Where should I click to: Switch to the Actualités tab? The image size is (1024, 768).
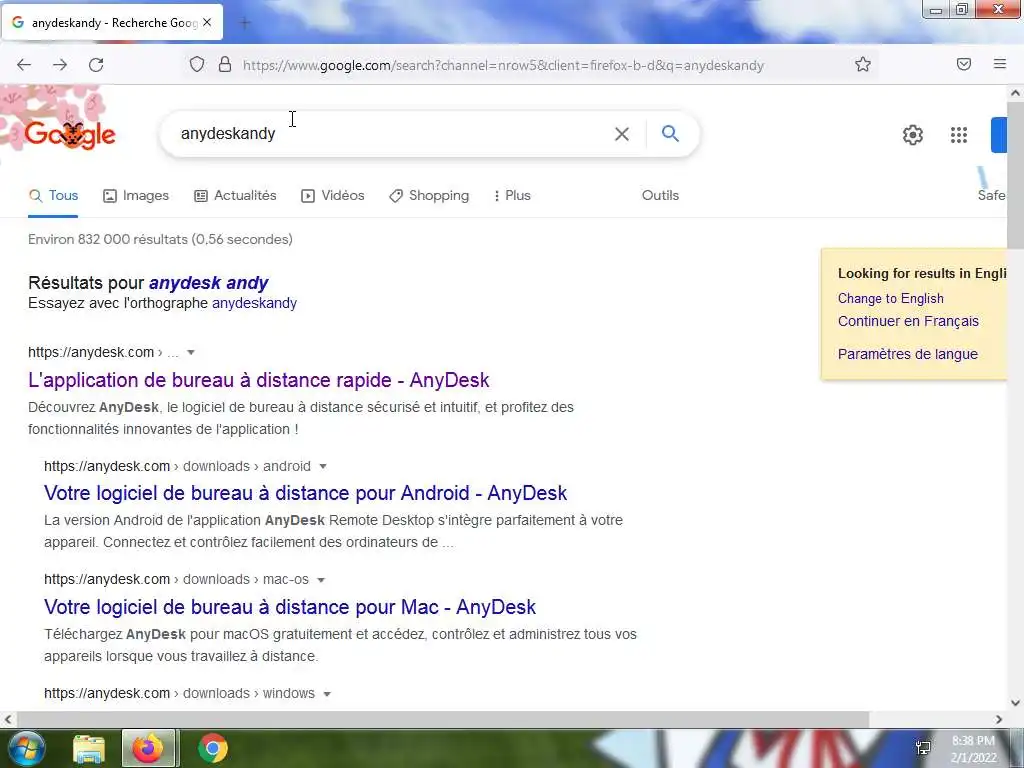click(x=235, y=195)
